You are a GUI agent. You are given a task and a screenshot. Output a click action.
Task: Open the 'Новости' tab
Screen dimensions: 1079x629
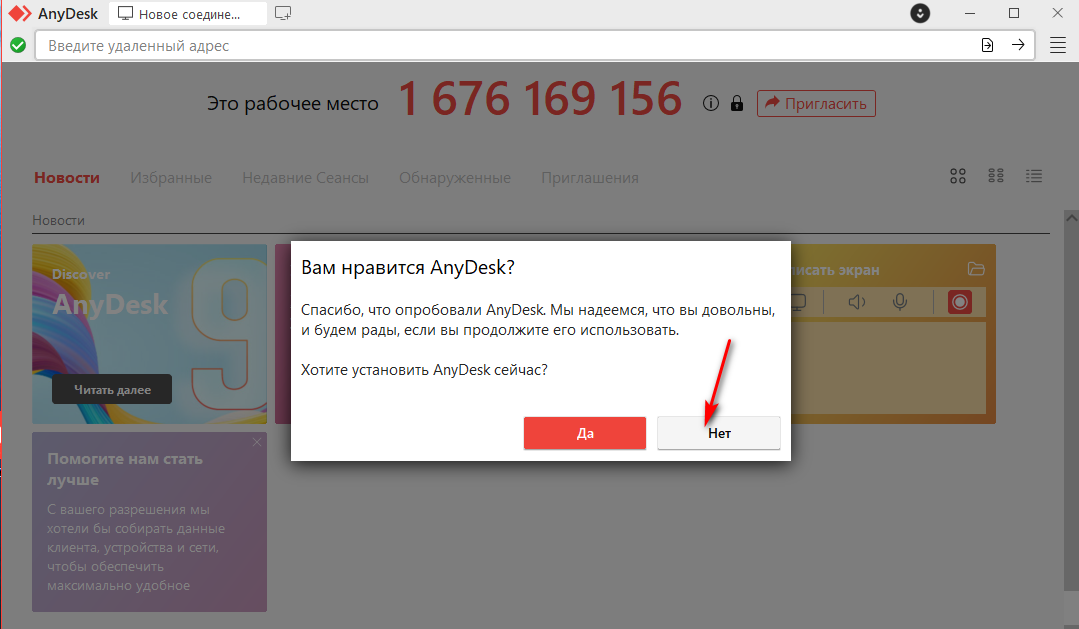[67, 178]
